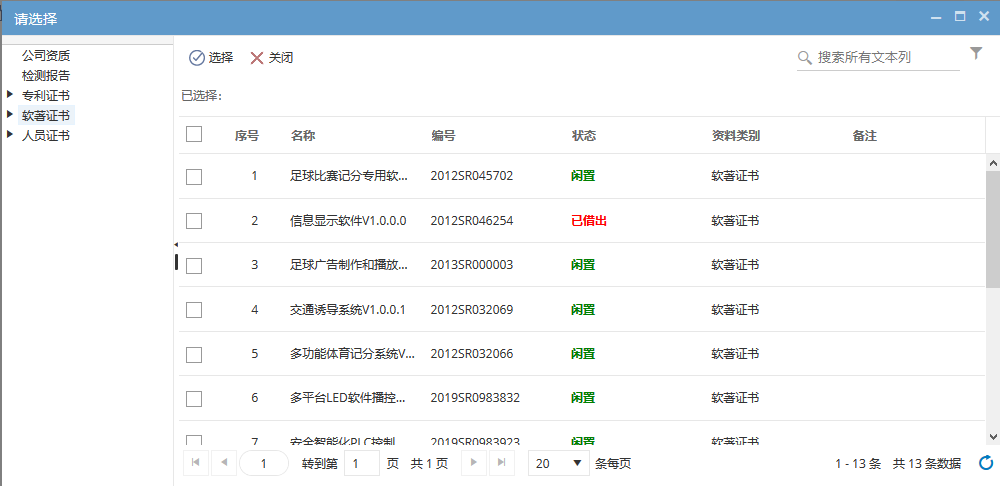Go to the first page icon
The height and width of the screenshot is (486, 1000).
point(194,463)
